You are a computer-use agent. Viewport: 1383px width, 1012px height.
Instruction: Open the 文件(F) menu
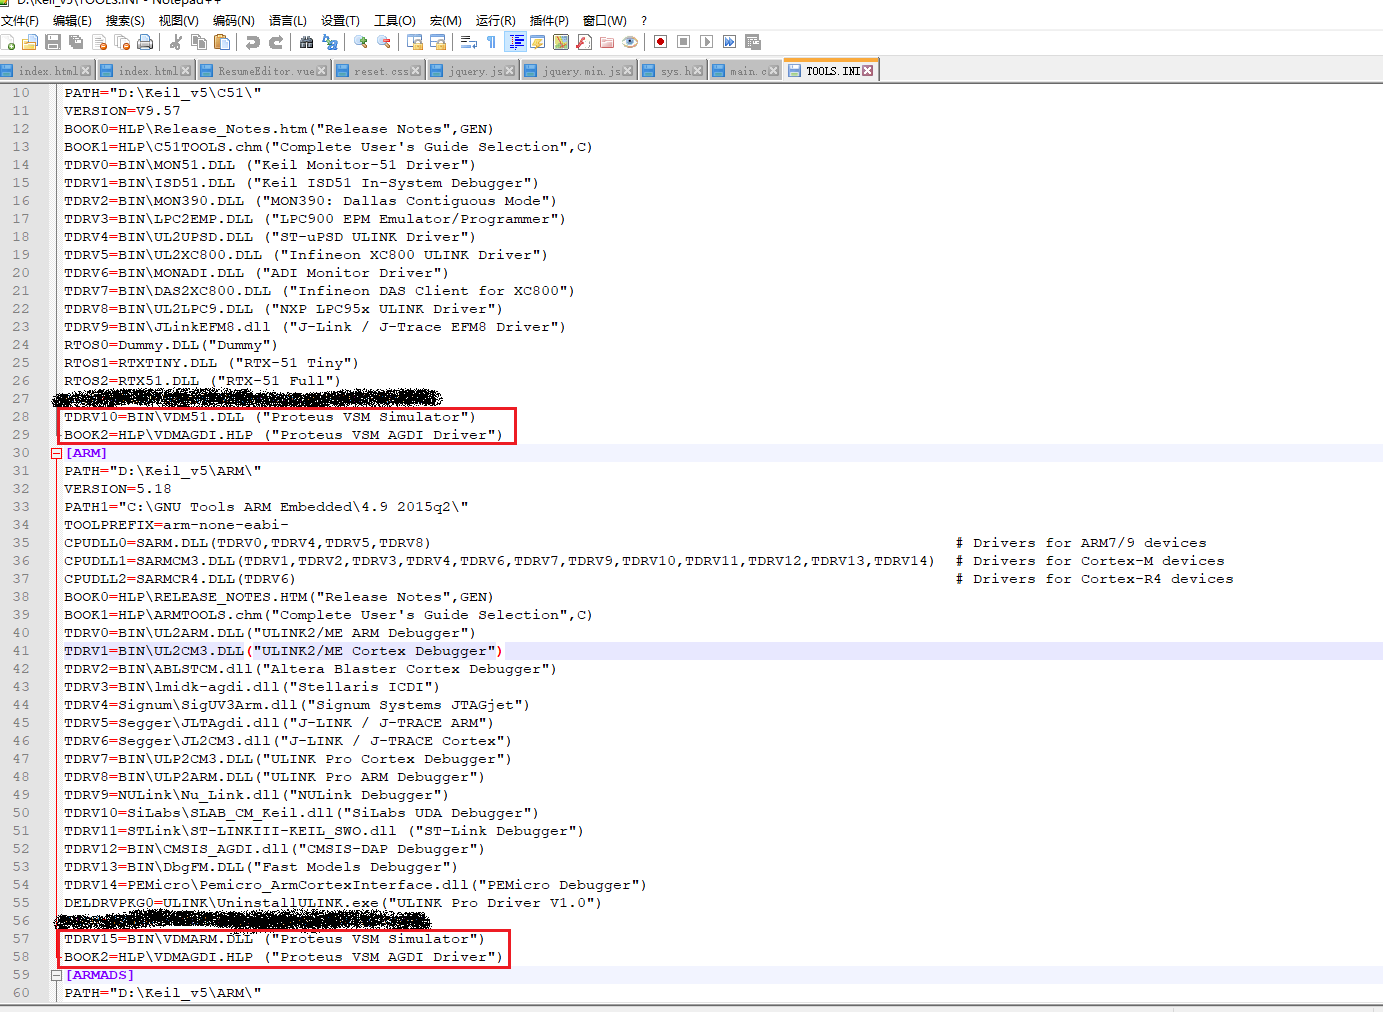click(x=20, y=20)
